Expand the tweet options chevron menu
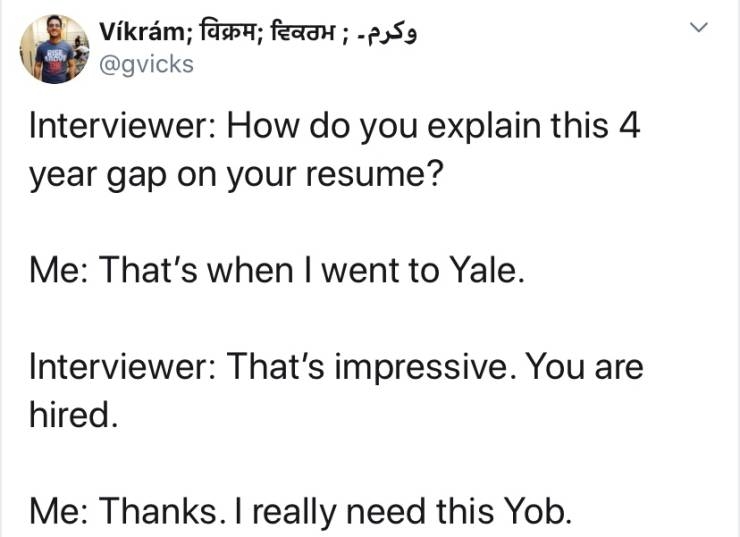740x537 pixels. 703,28
